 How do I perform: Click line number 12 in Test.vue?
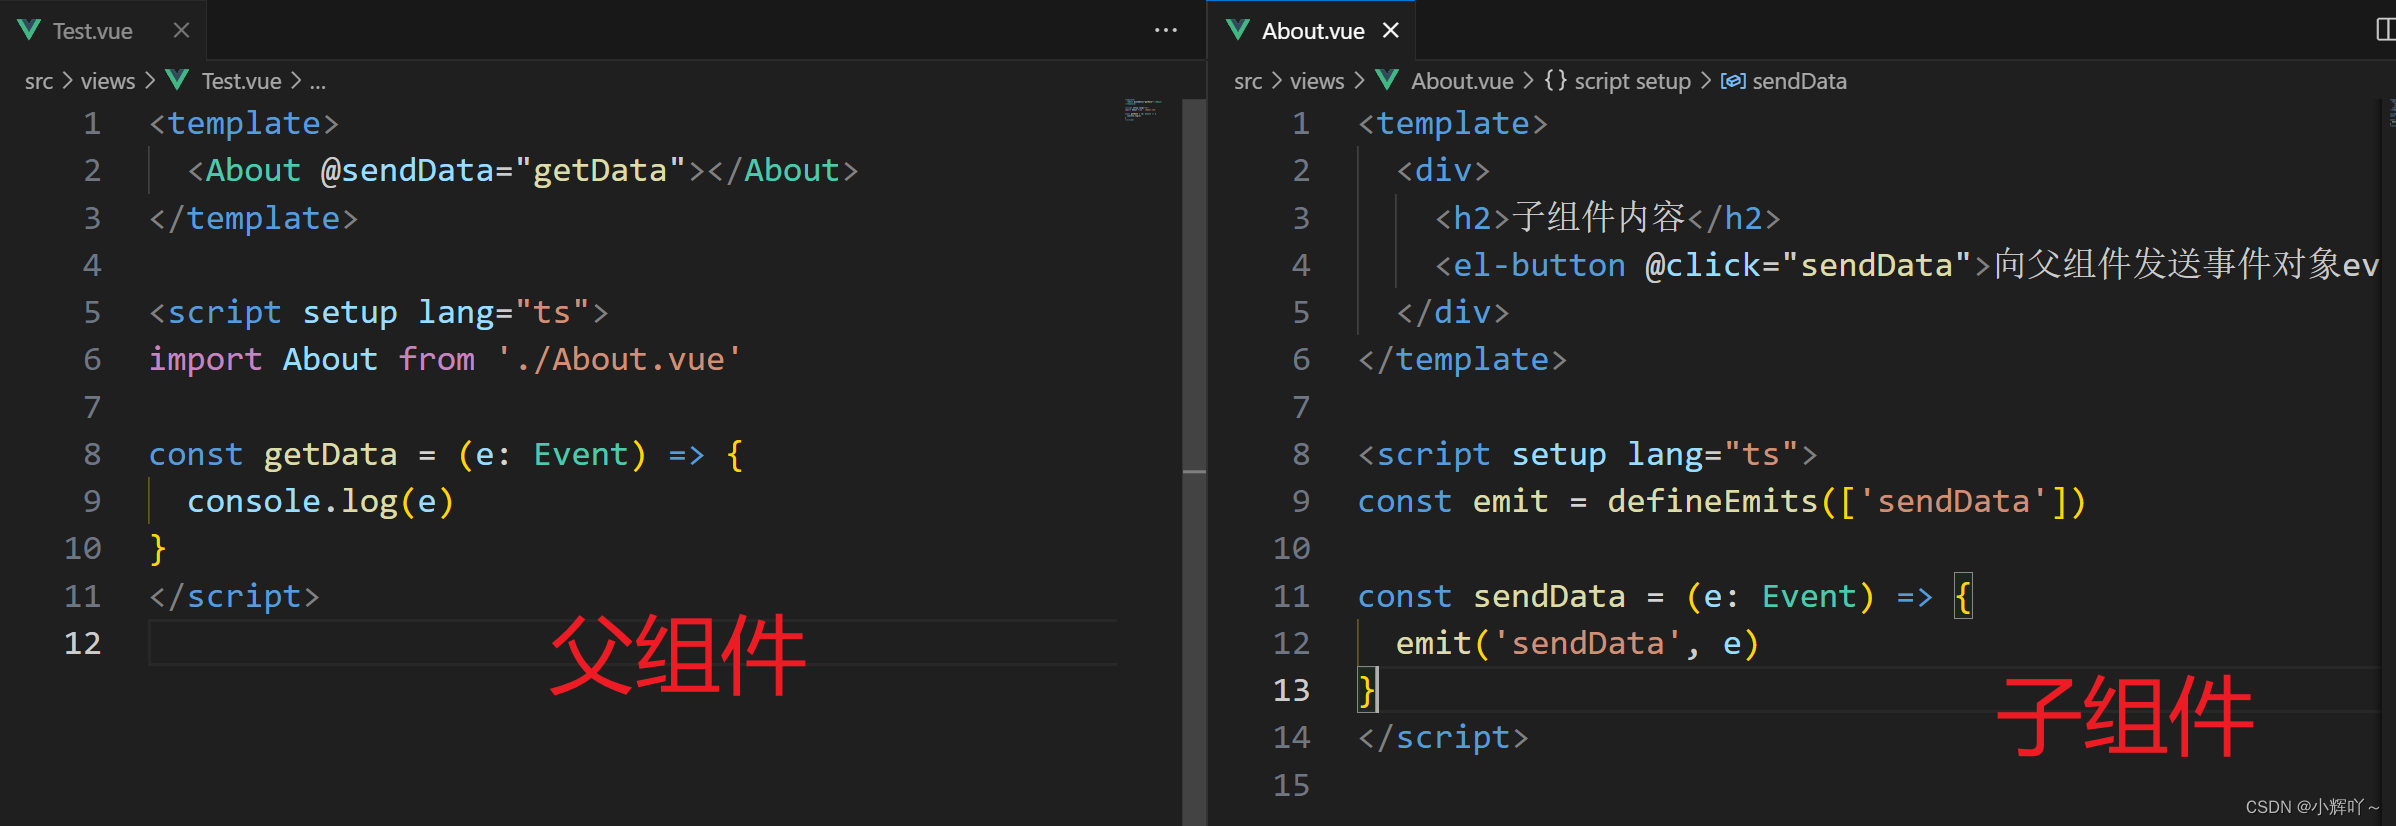(82, 643)
